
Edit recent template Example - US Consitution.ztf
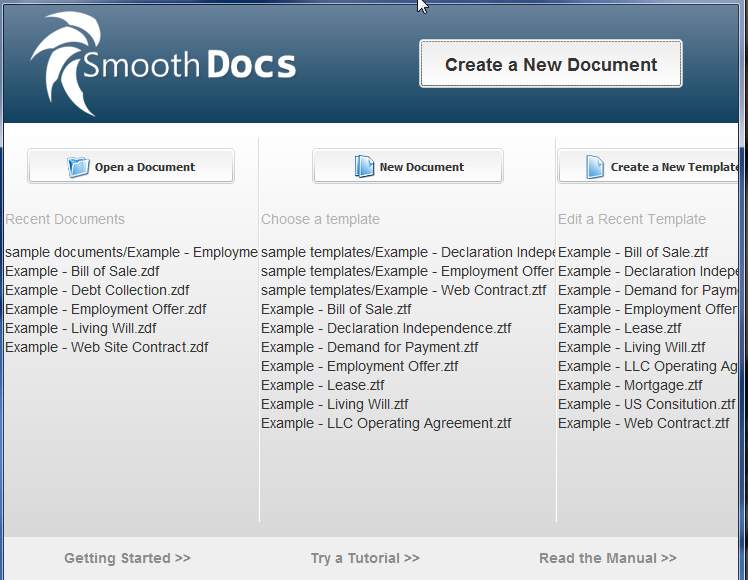(x=647, y=404)
